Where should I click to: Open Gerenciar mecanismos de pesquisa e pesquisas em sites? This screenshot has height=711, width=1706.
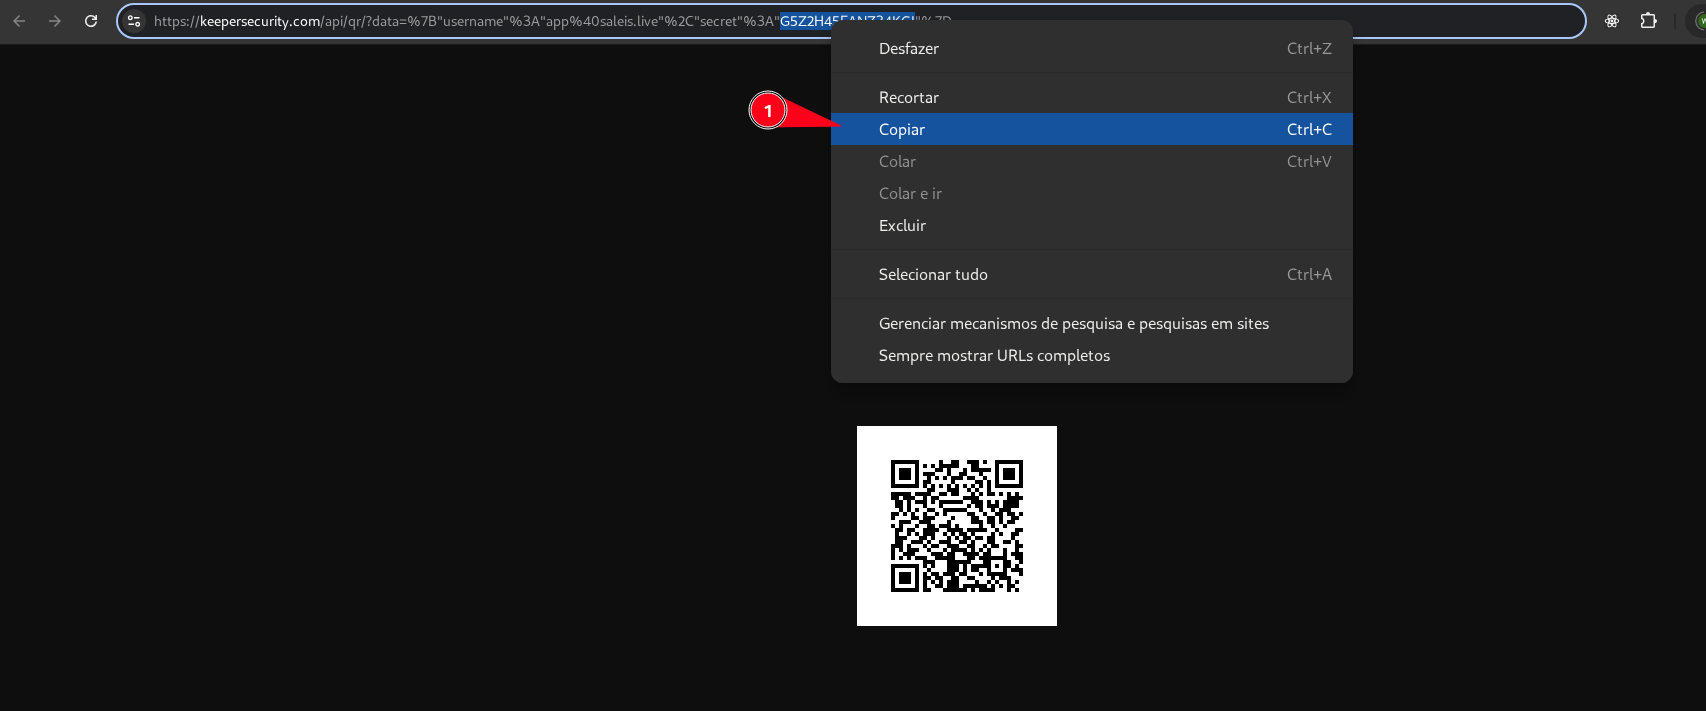(x=1092, y=323)
